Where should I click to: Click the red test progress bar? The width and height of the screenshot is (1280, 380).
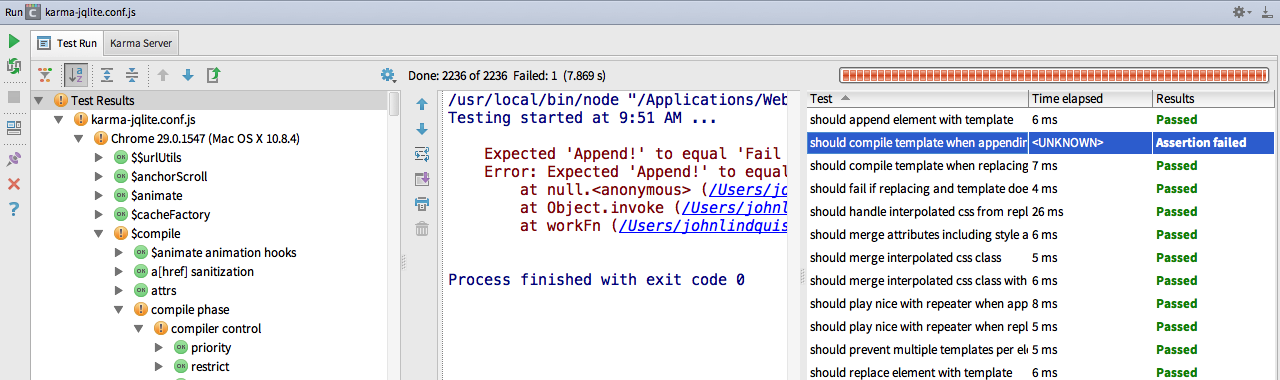coord(1055,75)
